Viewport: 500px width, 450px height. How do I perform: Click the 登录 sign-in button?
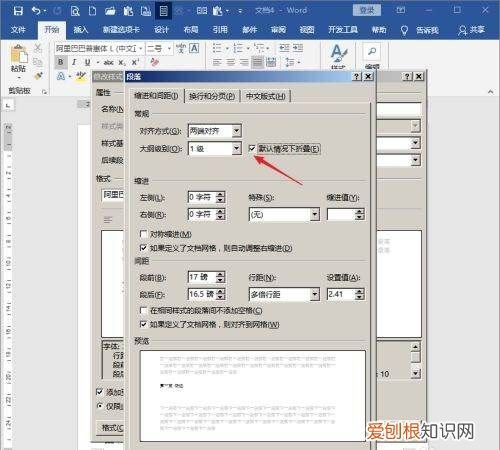click(367, 11)
